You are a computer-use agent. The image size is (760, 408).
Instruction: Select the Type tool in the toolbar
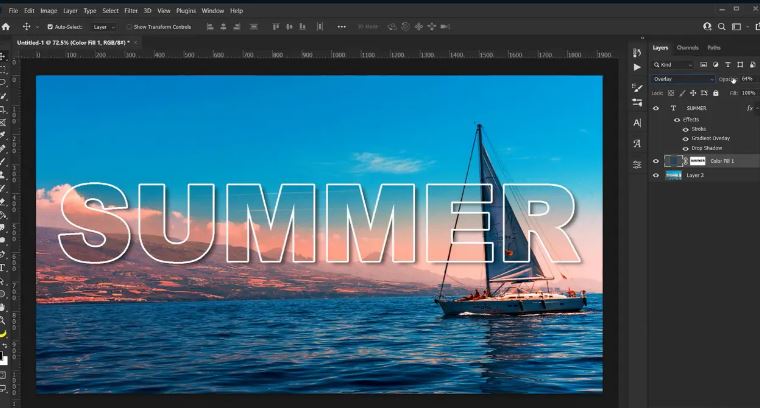(3, 268)
